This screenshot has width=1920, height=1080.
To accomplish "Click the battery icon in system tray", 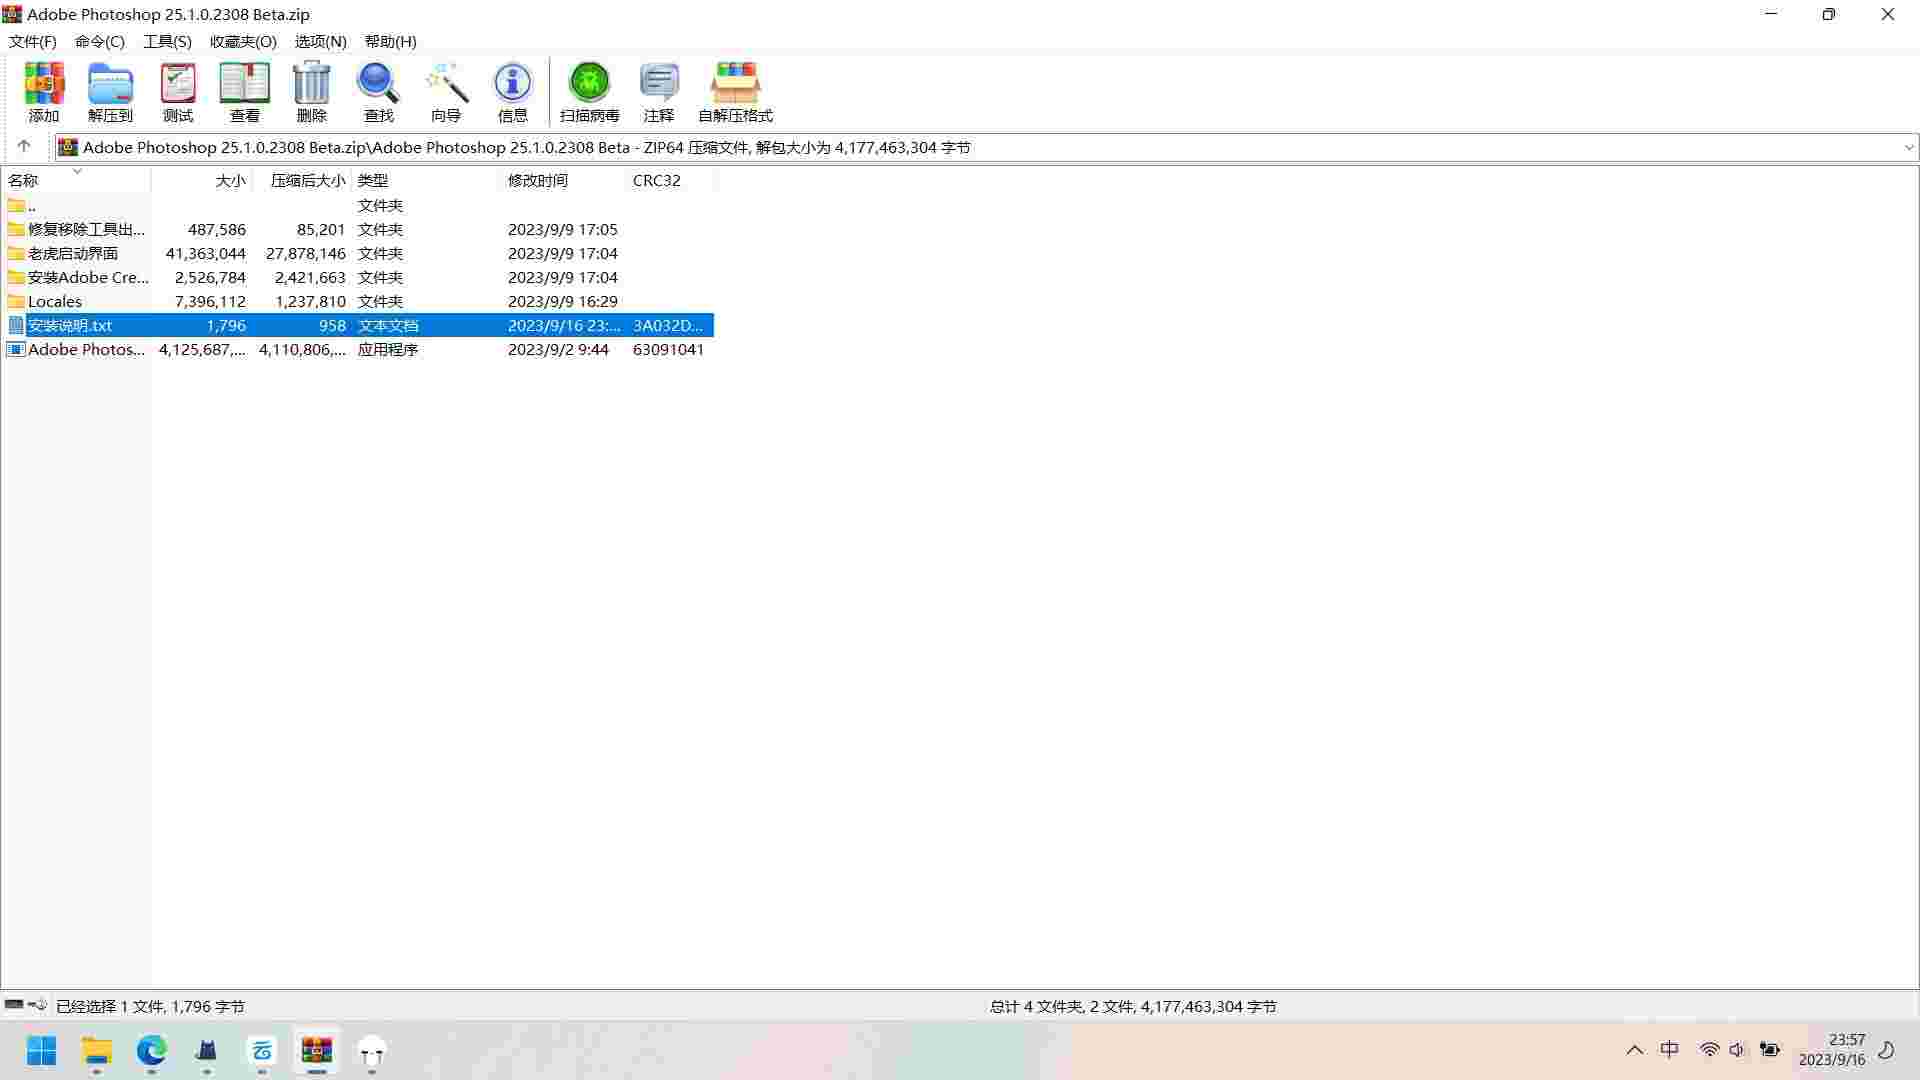I will 1770,1050.
